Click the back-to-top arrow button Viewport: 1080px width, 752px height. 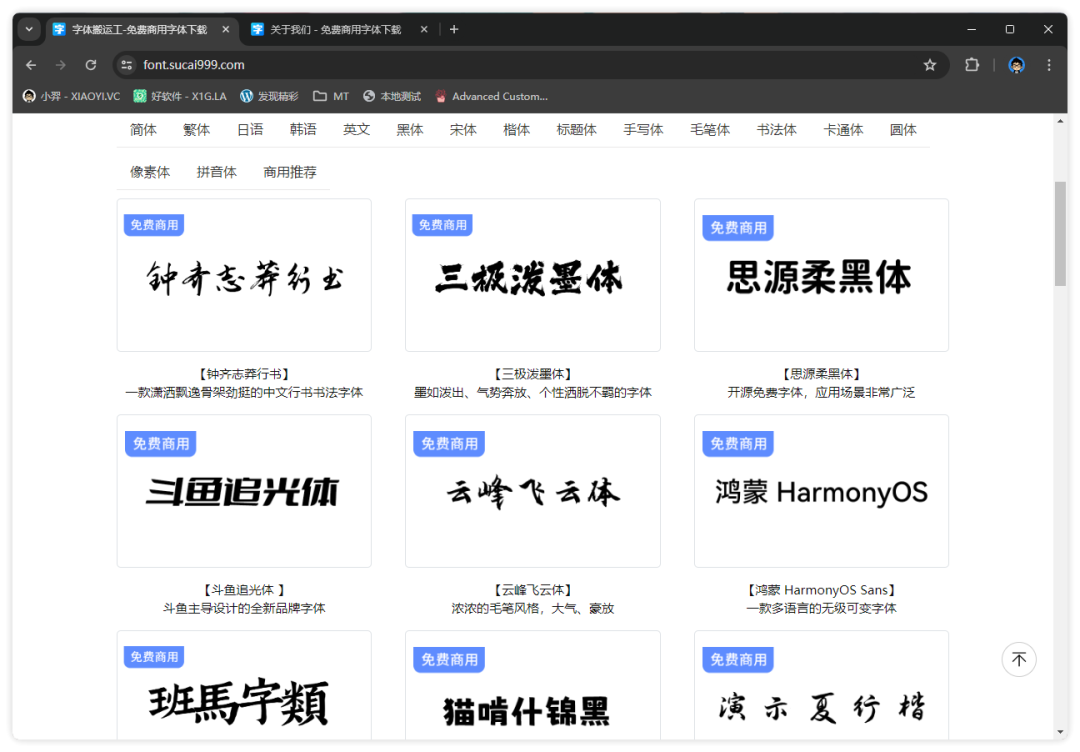tap(1019, 660)
